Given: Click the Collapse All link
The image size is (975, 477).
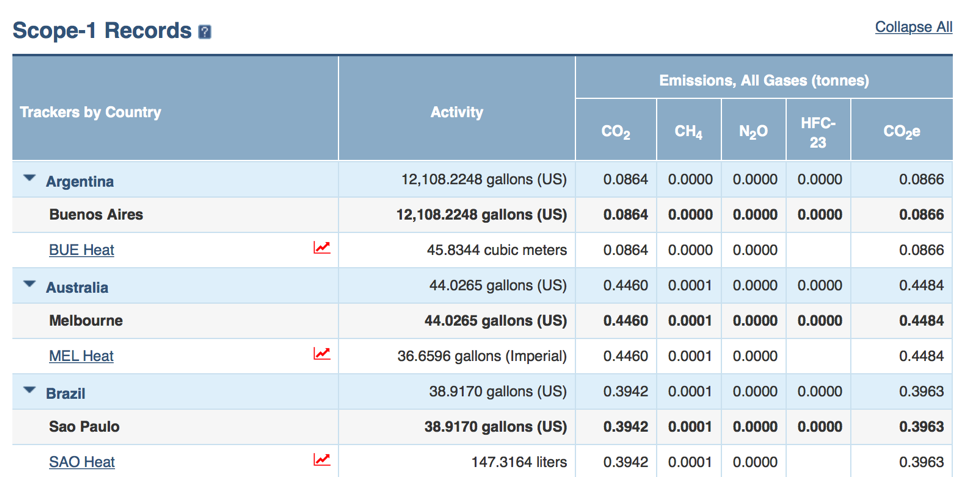Looking at the screenshot, I should 913,27.
